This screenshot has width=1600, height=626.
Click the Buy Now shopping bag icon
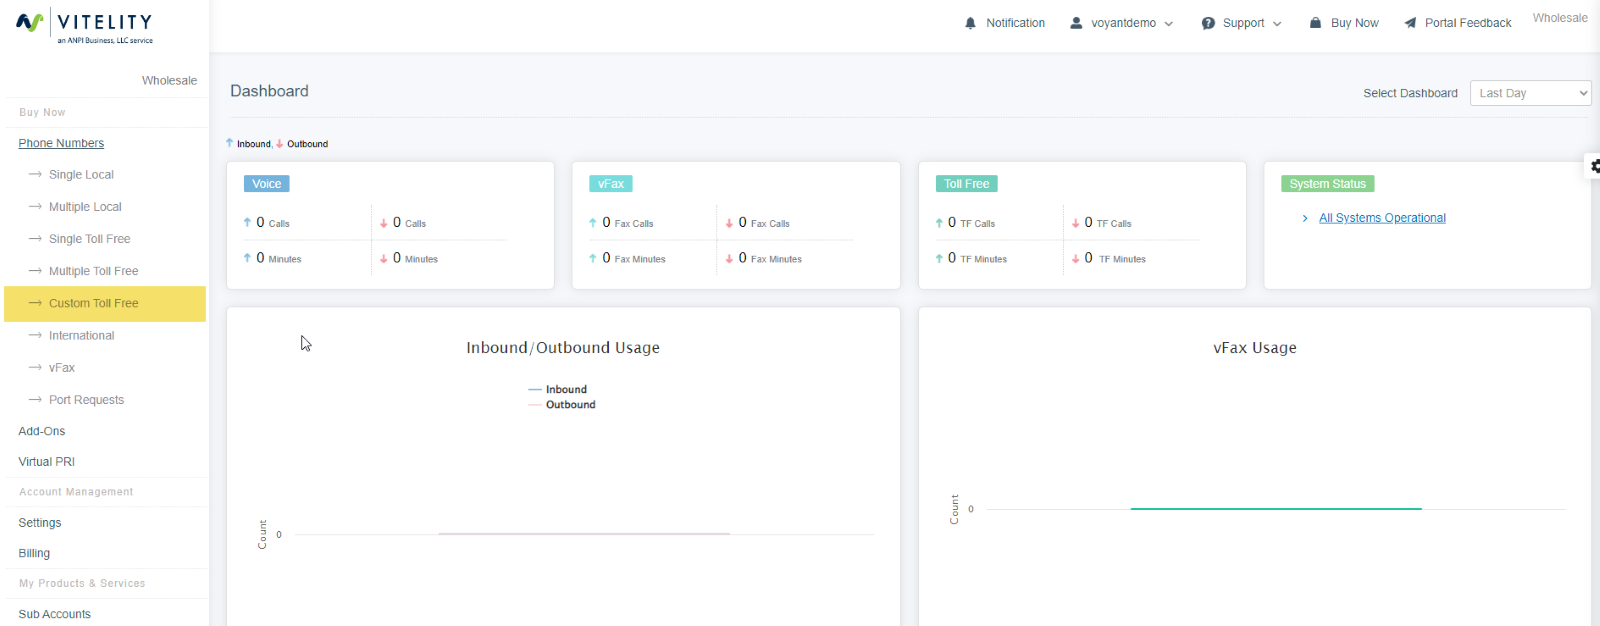click(x=1316, y=23)
